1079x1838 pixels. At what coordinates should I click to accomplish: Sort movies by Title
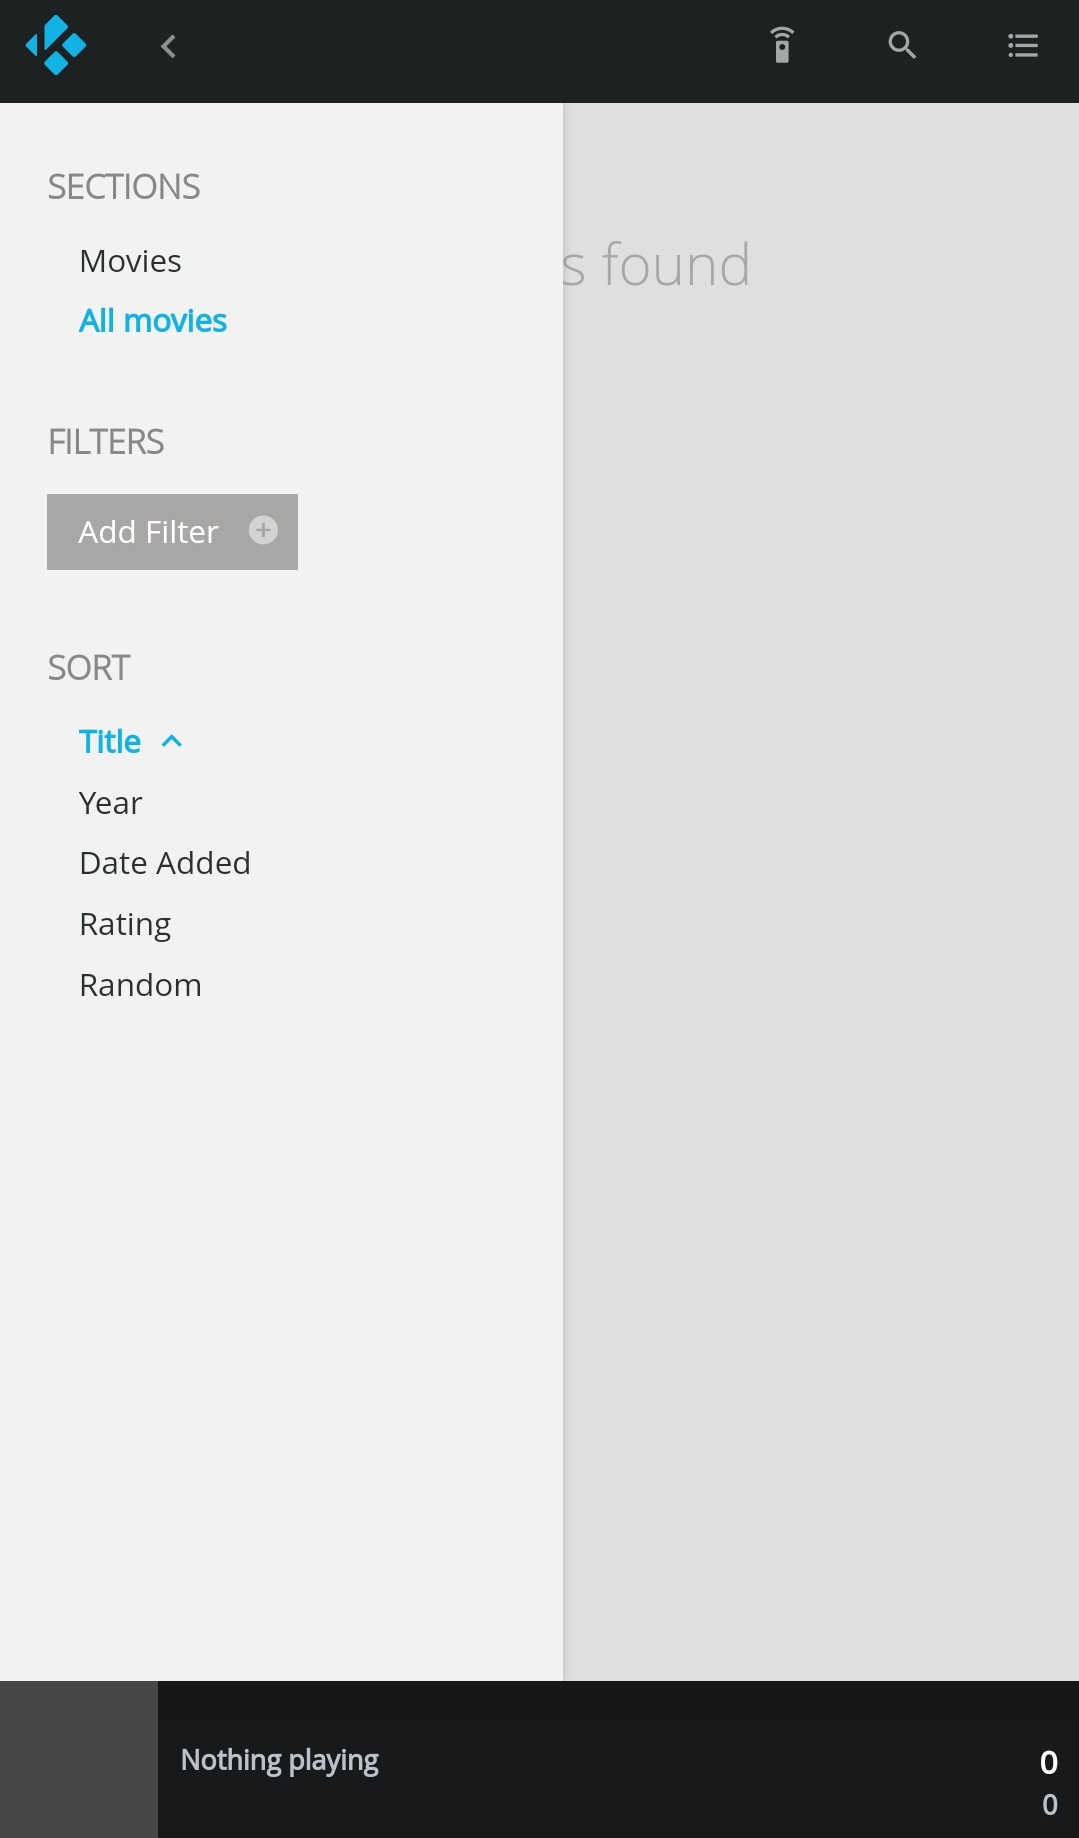point(110,742)
